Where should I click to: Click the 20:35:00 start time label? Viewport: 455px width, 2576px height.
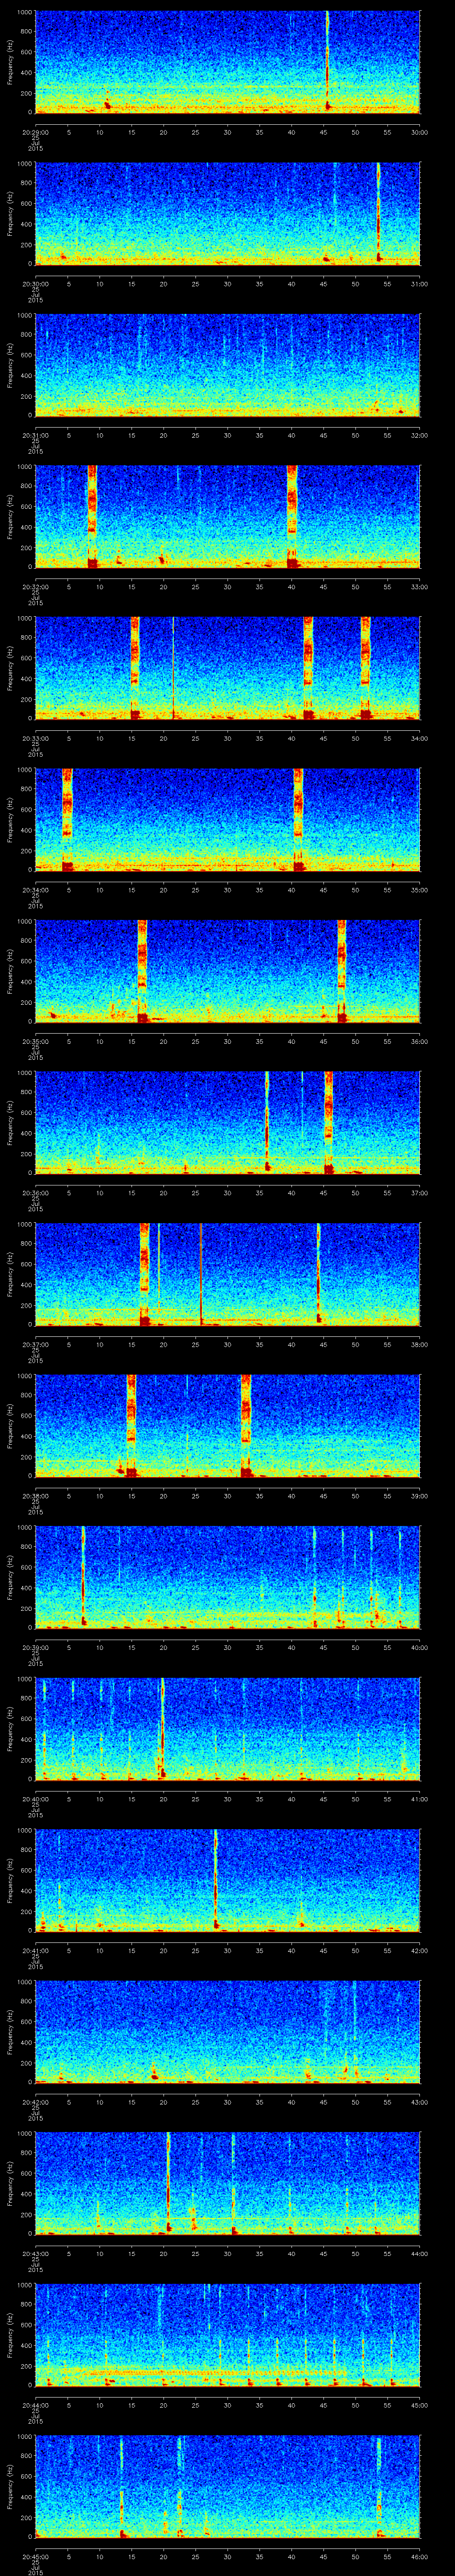pyautogui.click(x=35, y=1041)
